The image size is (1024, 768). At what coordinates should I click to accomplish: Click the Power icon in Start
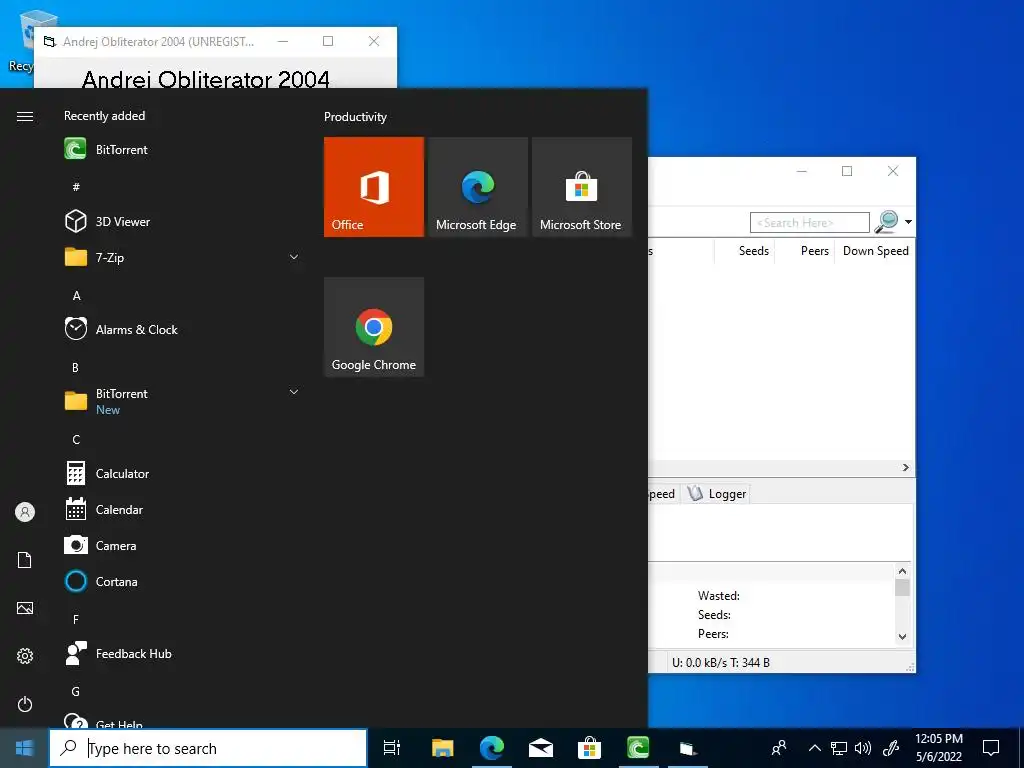click(x=25, y=704)
